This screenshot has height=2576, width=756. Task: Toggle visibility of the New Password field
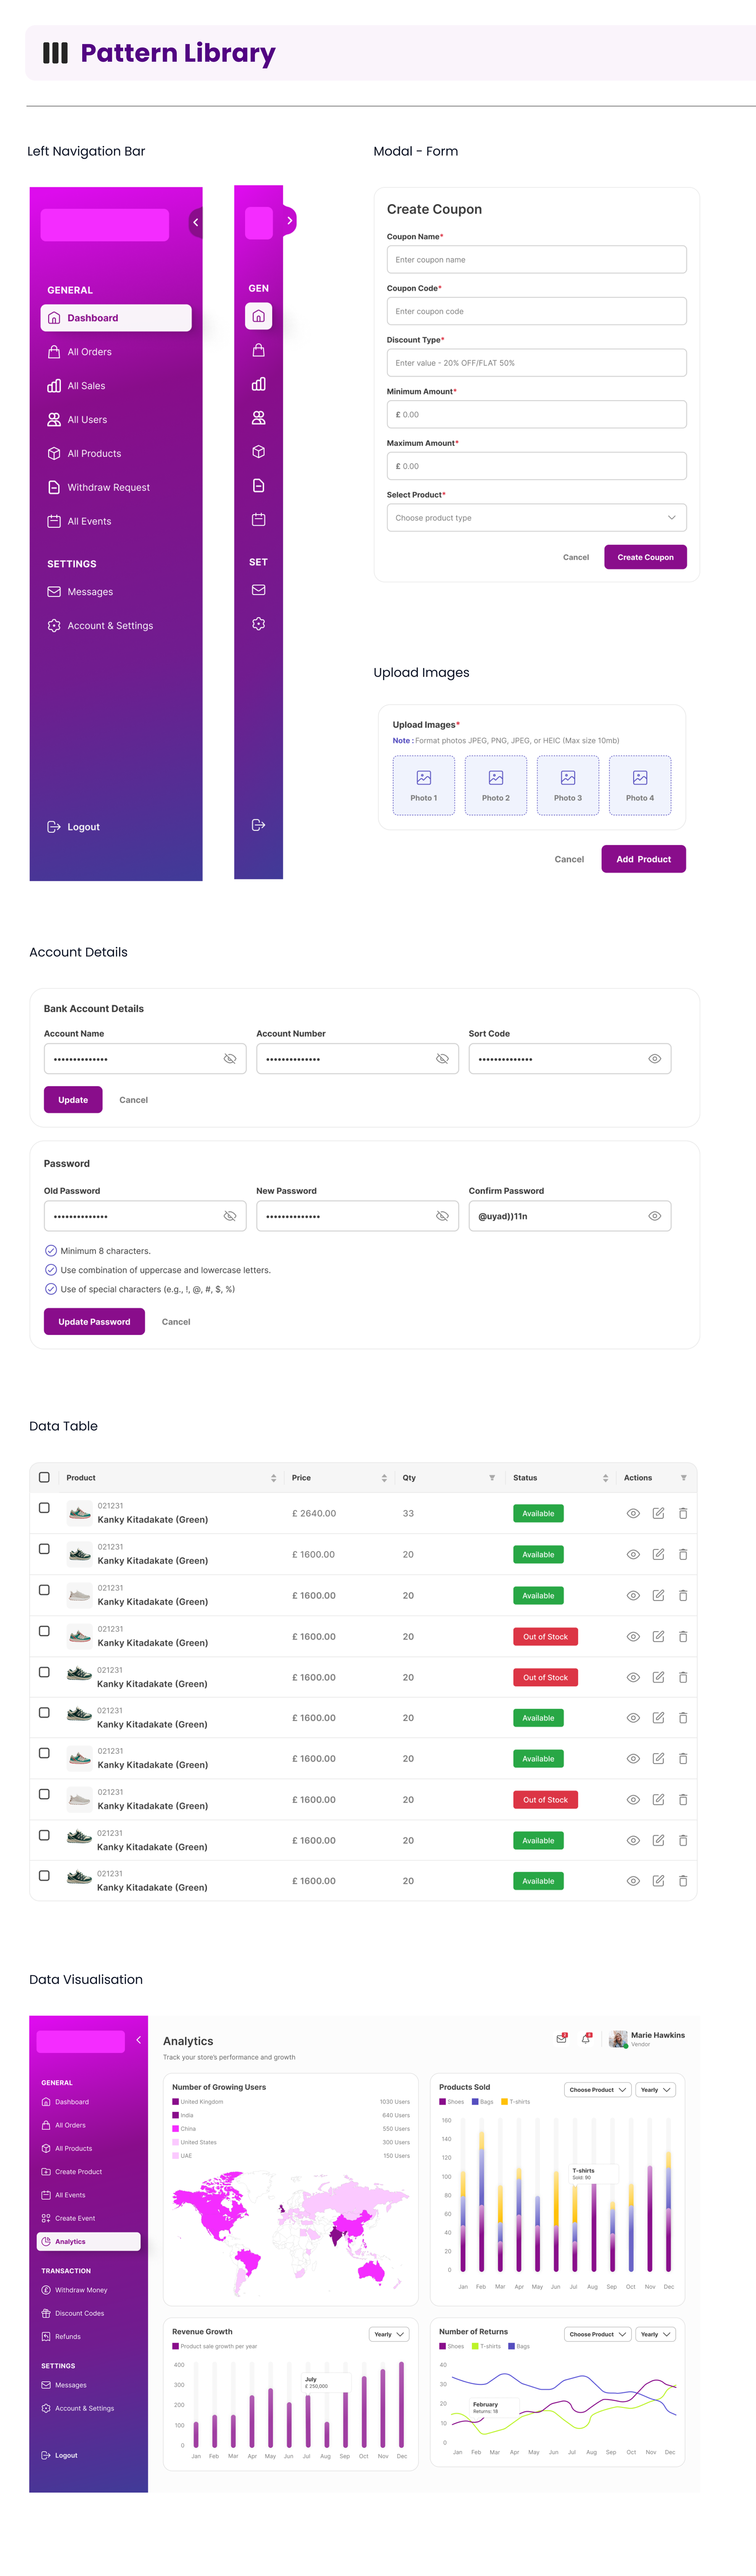442,1216
